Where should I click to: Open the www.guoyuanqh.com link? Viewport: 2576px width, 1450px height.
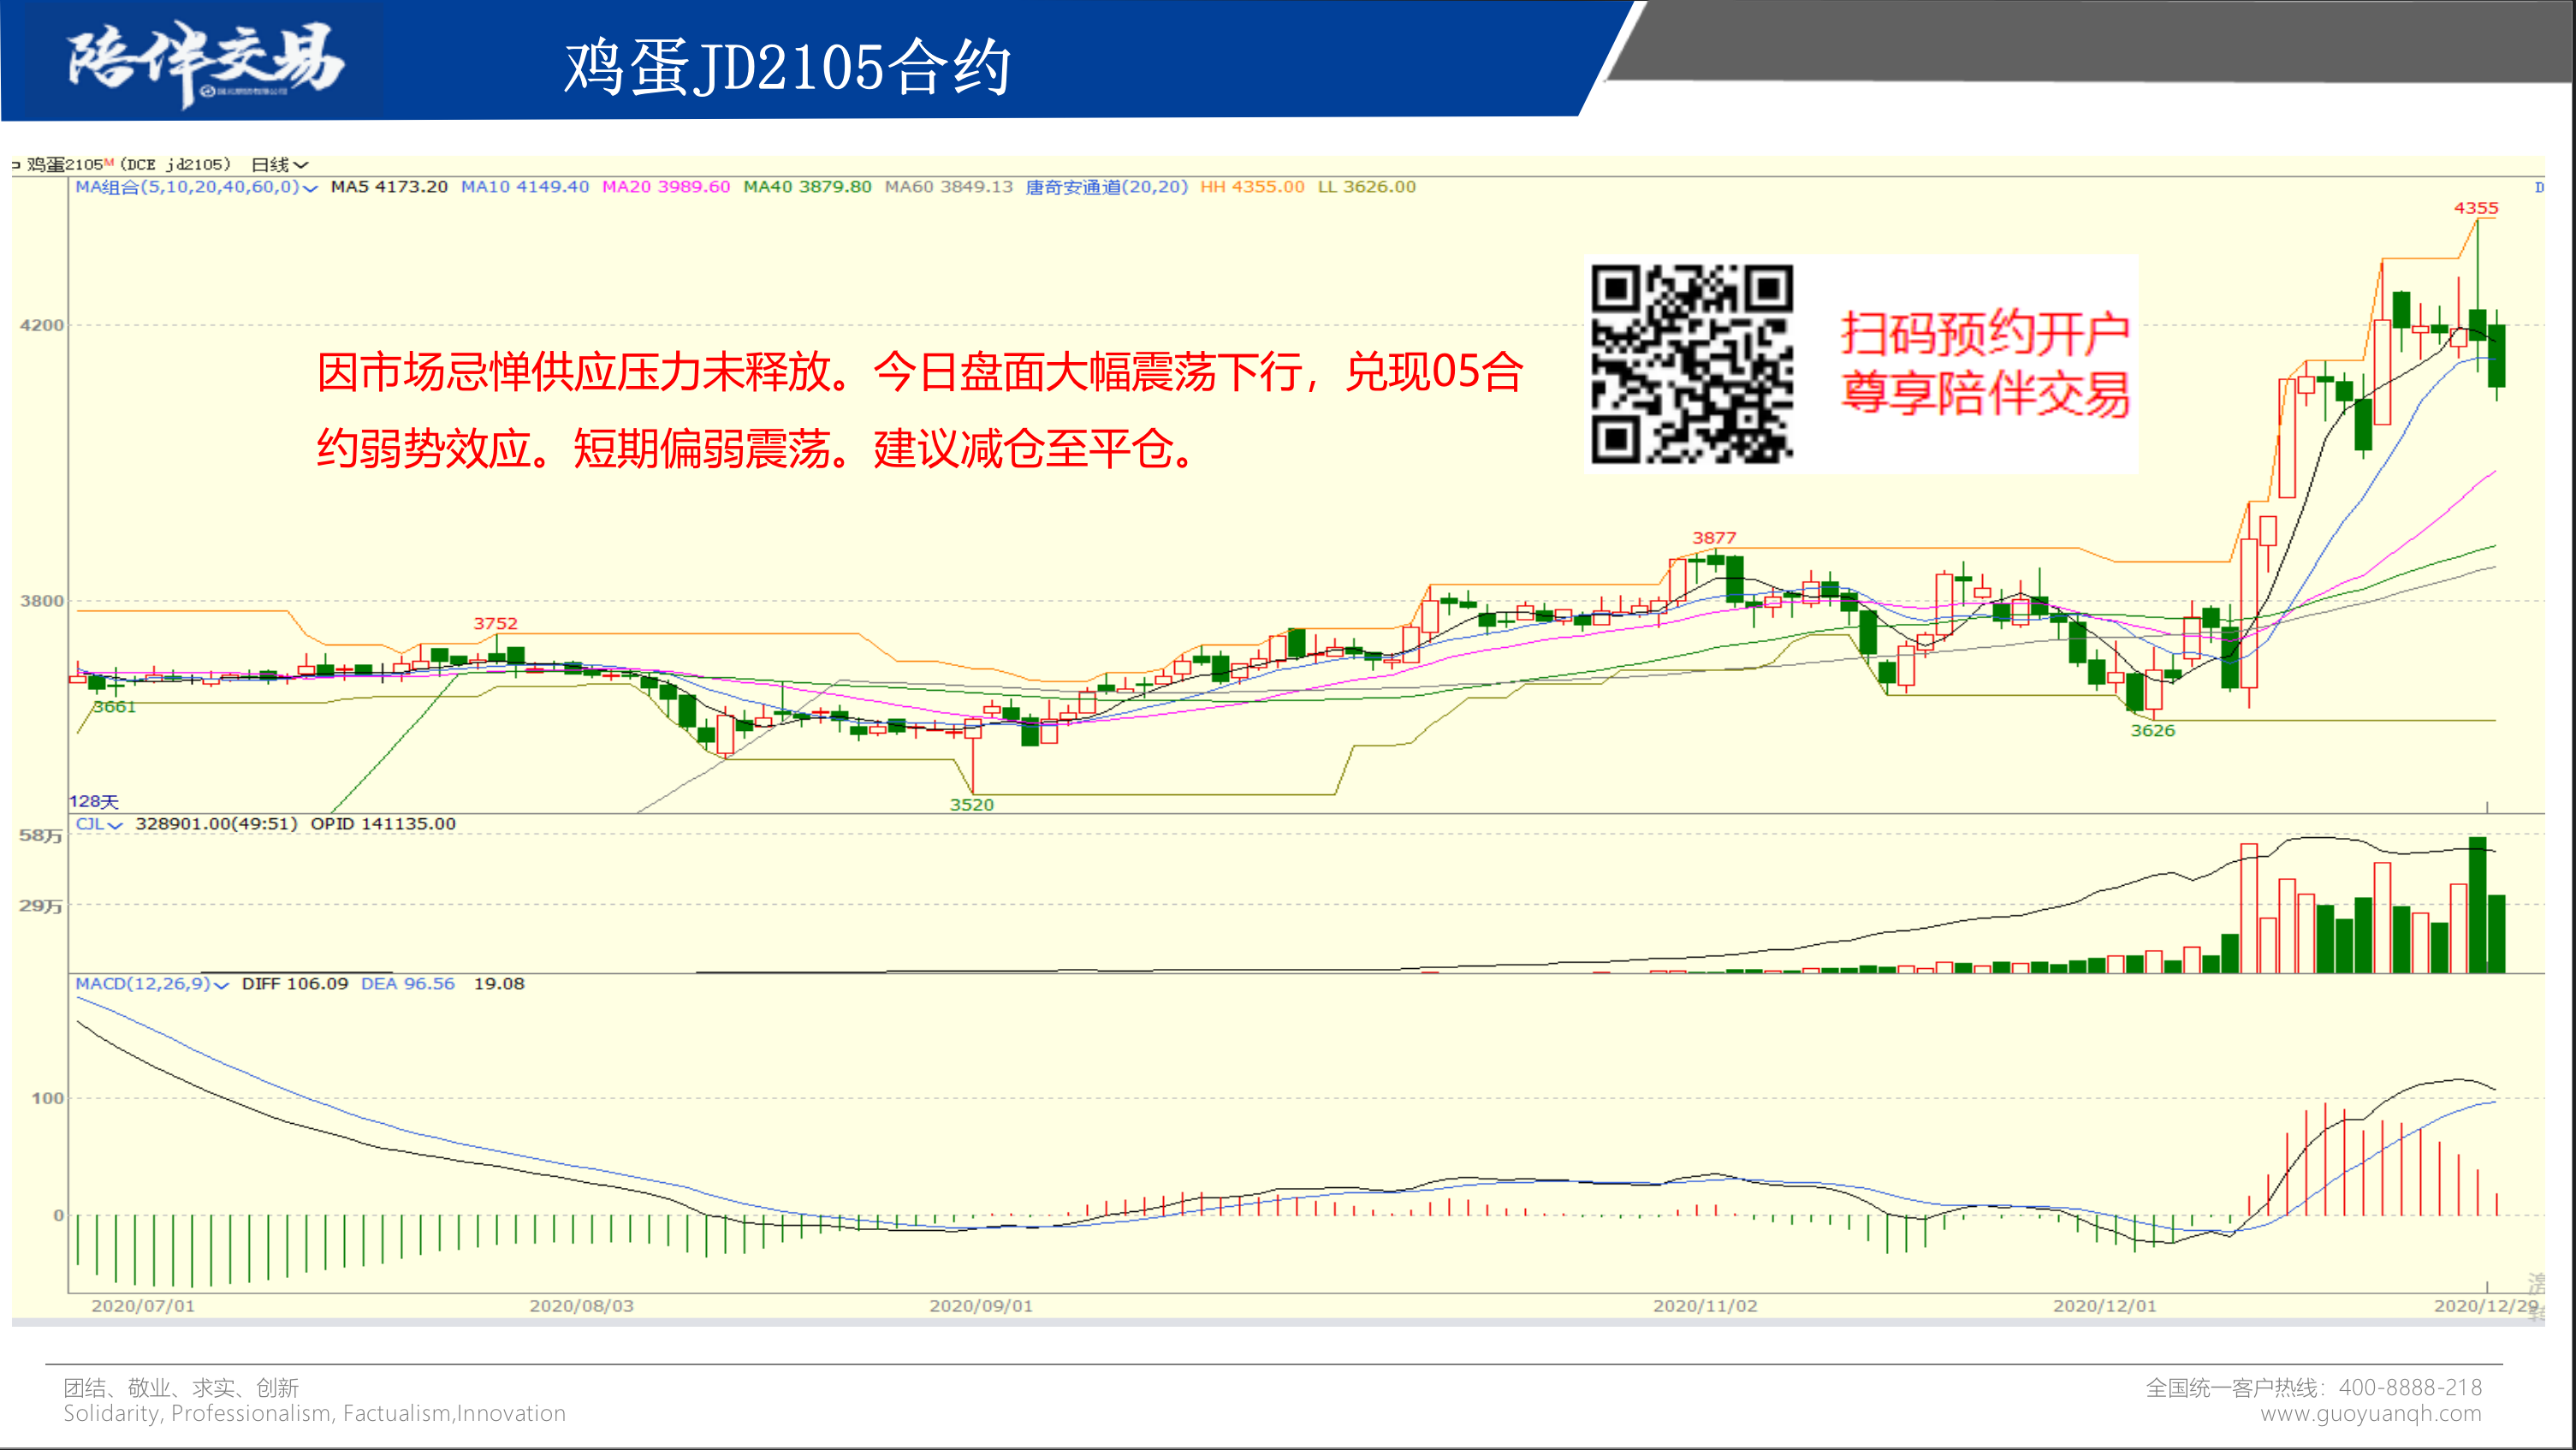click(x=2370, y=1414)
